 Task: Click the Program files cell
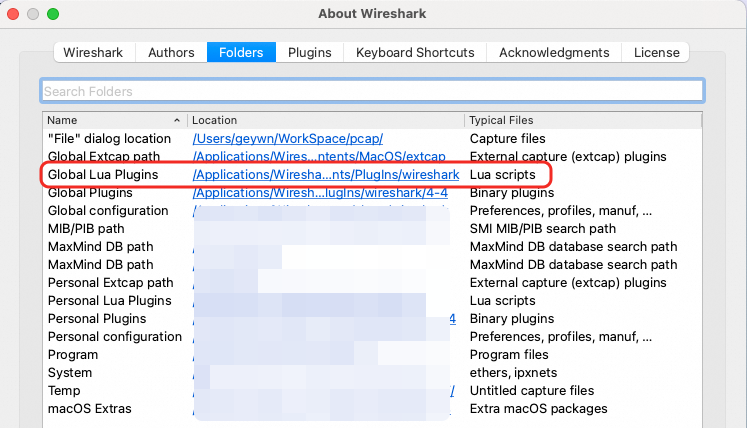point(509,355)
